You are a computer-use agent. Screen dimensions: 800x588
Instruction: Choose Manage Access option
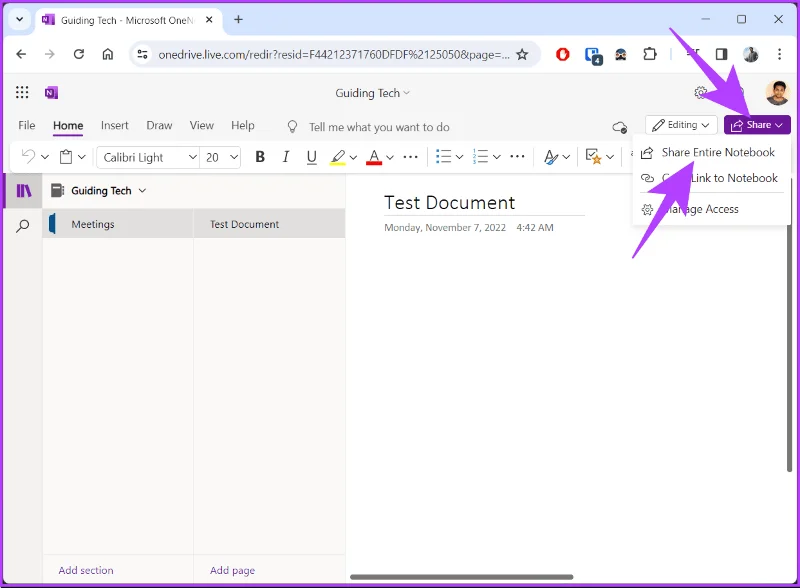pyautogui.click(x=711, y=209)
